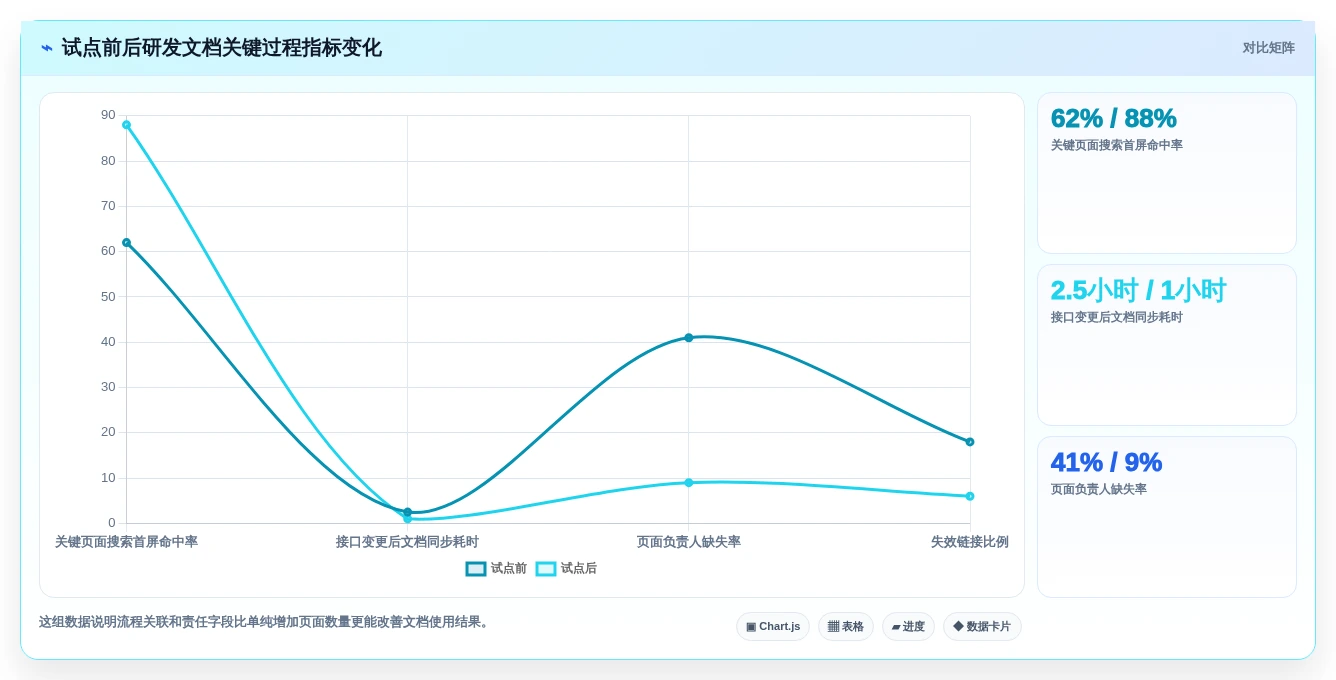Click x-axis label 接口变更后文档同步耗时

tap(407, 542)
